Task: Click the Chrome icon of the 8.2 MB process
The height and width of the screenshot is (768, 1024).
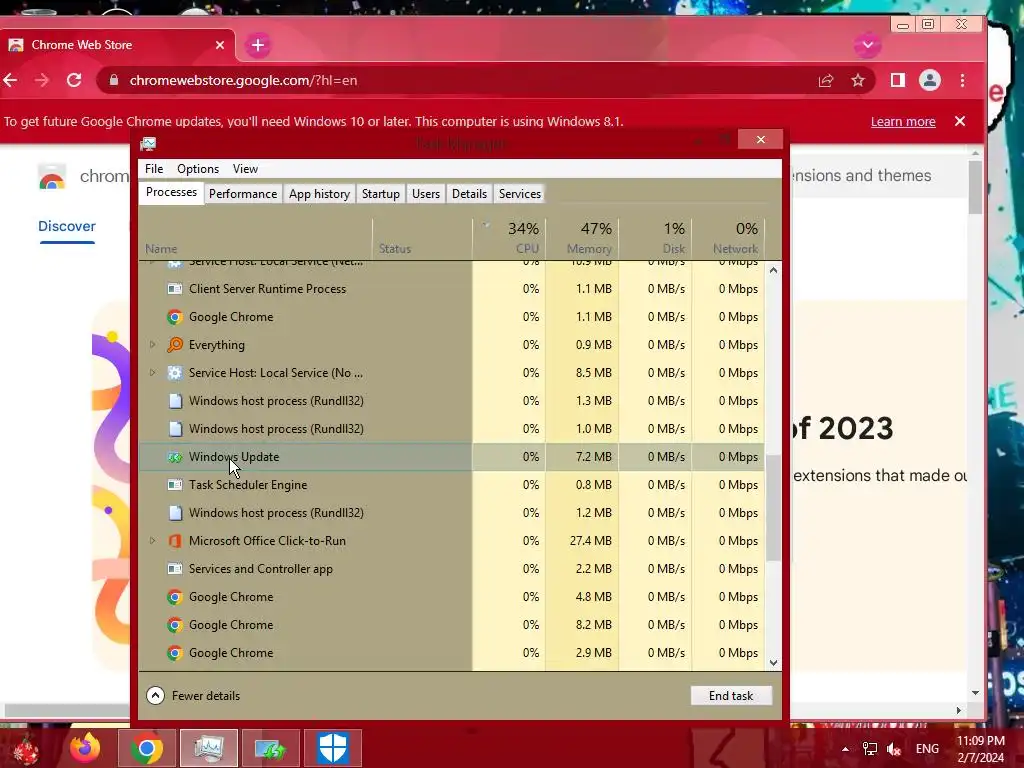Action: (x=174, y=625)
